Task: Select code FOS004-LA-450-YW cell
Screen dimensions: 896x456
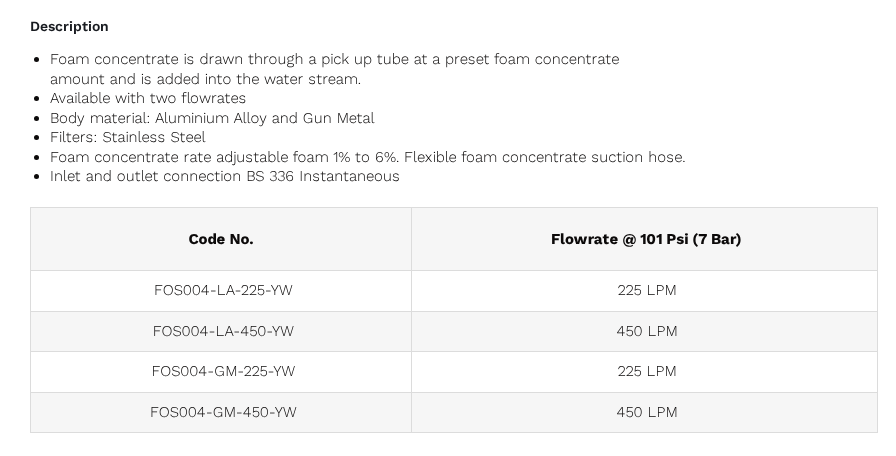Action: pos(223,331)
